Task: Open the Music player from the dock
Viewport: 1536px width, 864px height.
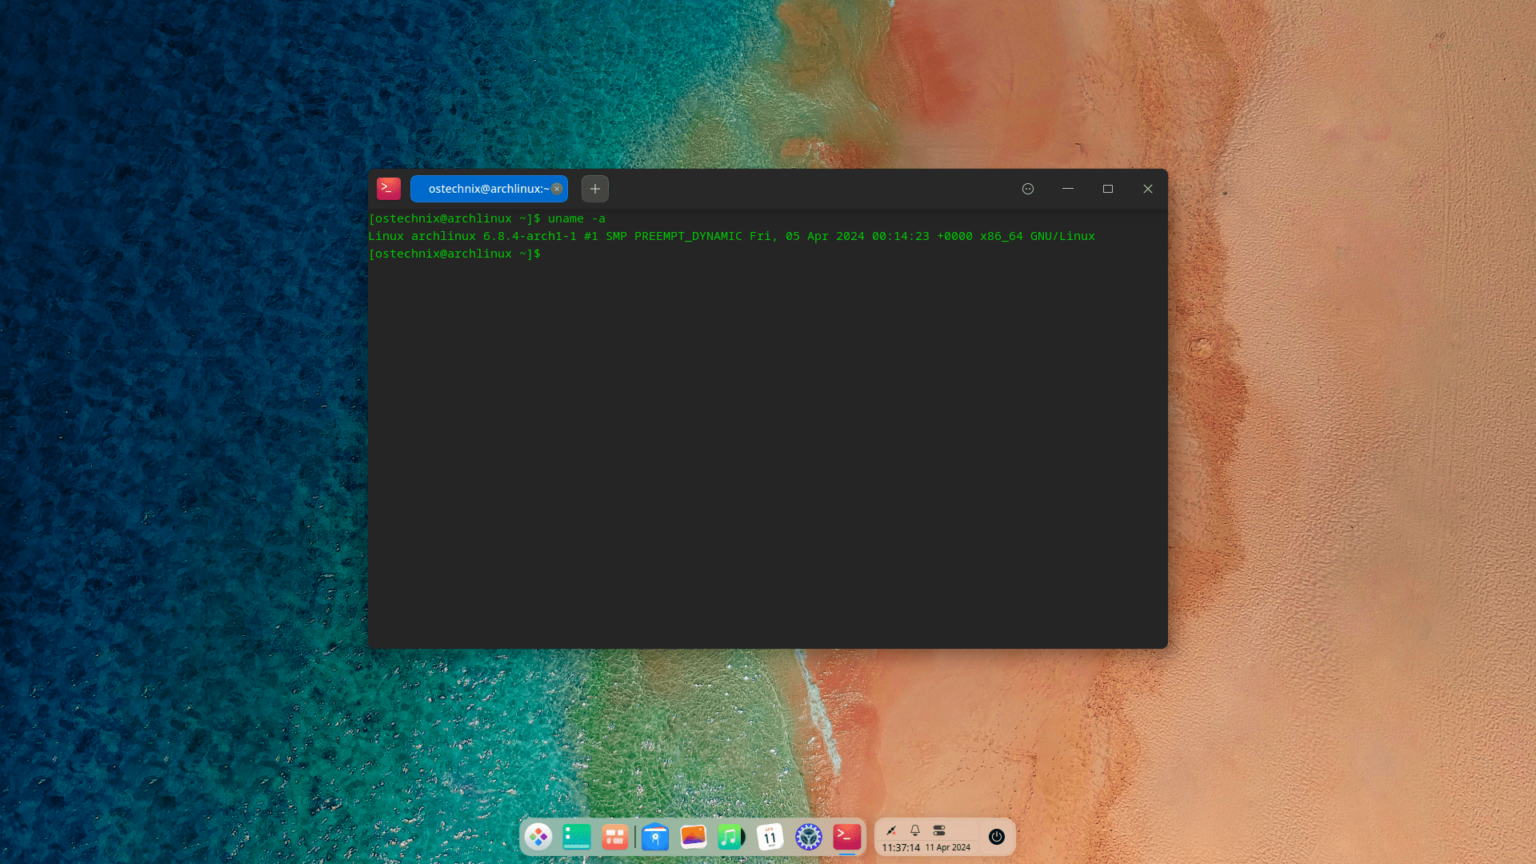Action: pos(731,837)
